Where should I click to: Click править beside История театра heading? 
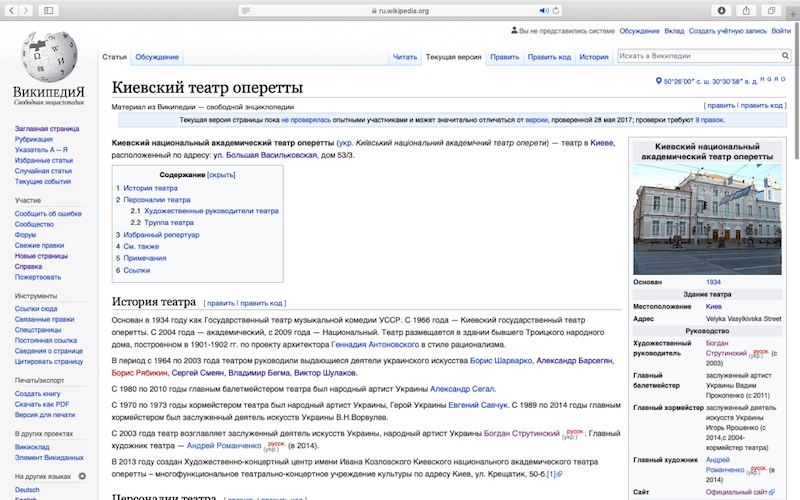click(x=221, y=303)
